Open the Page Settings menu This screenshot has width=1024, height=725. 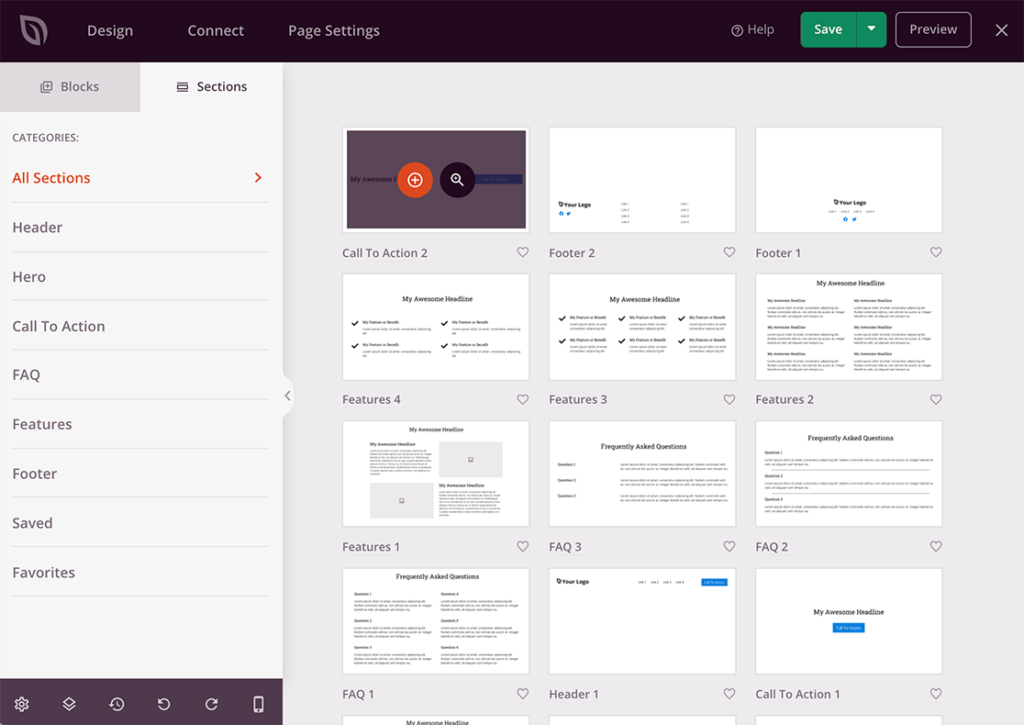(334, 30)
